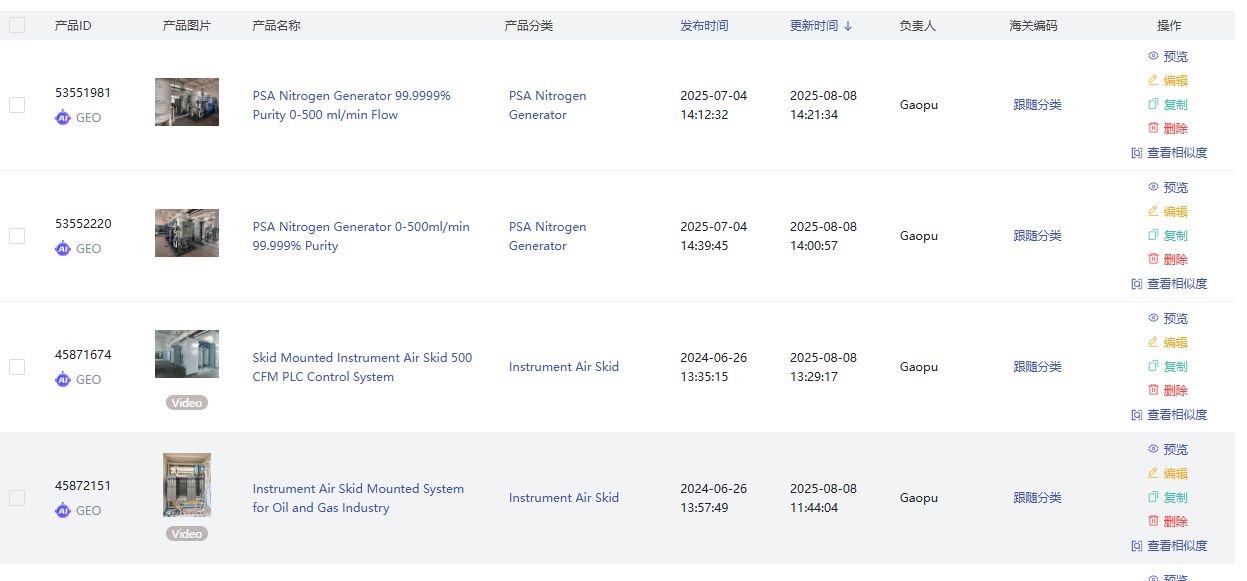Click delete trash icon for product 53551981

pos(1153,128)
